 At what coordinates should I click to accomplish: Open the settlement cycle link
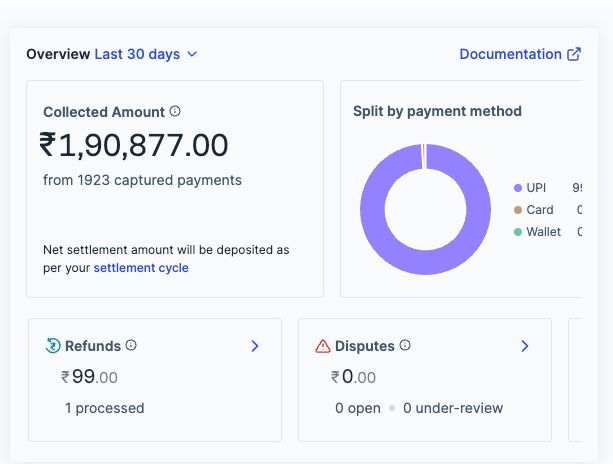point(141,268)
